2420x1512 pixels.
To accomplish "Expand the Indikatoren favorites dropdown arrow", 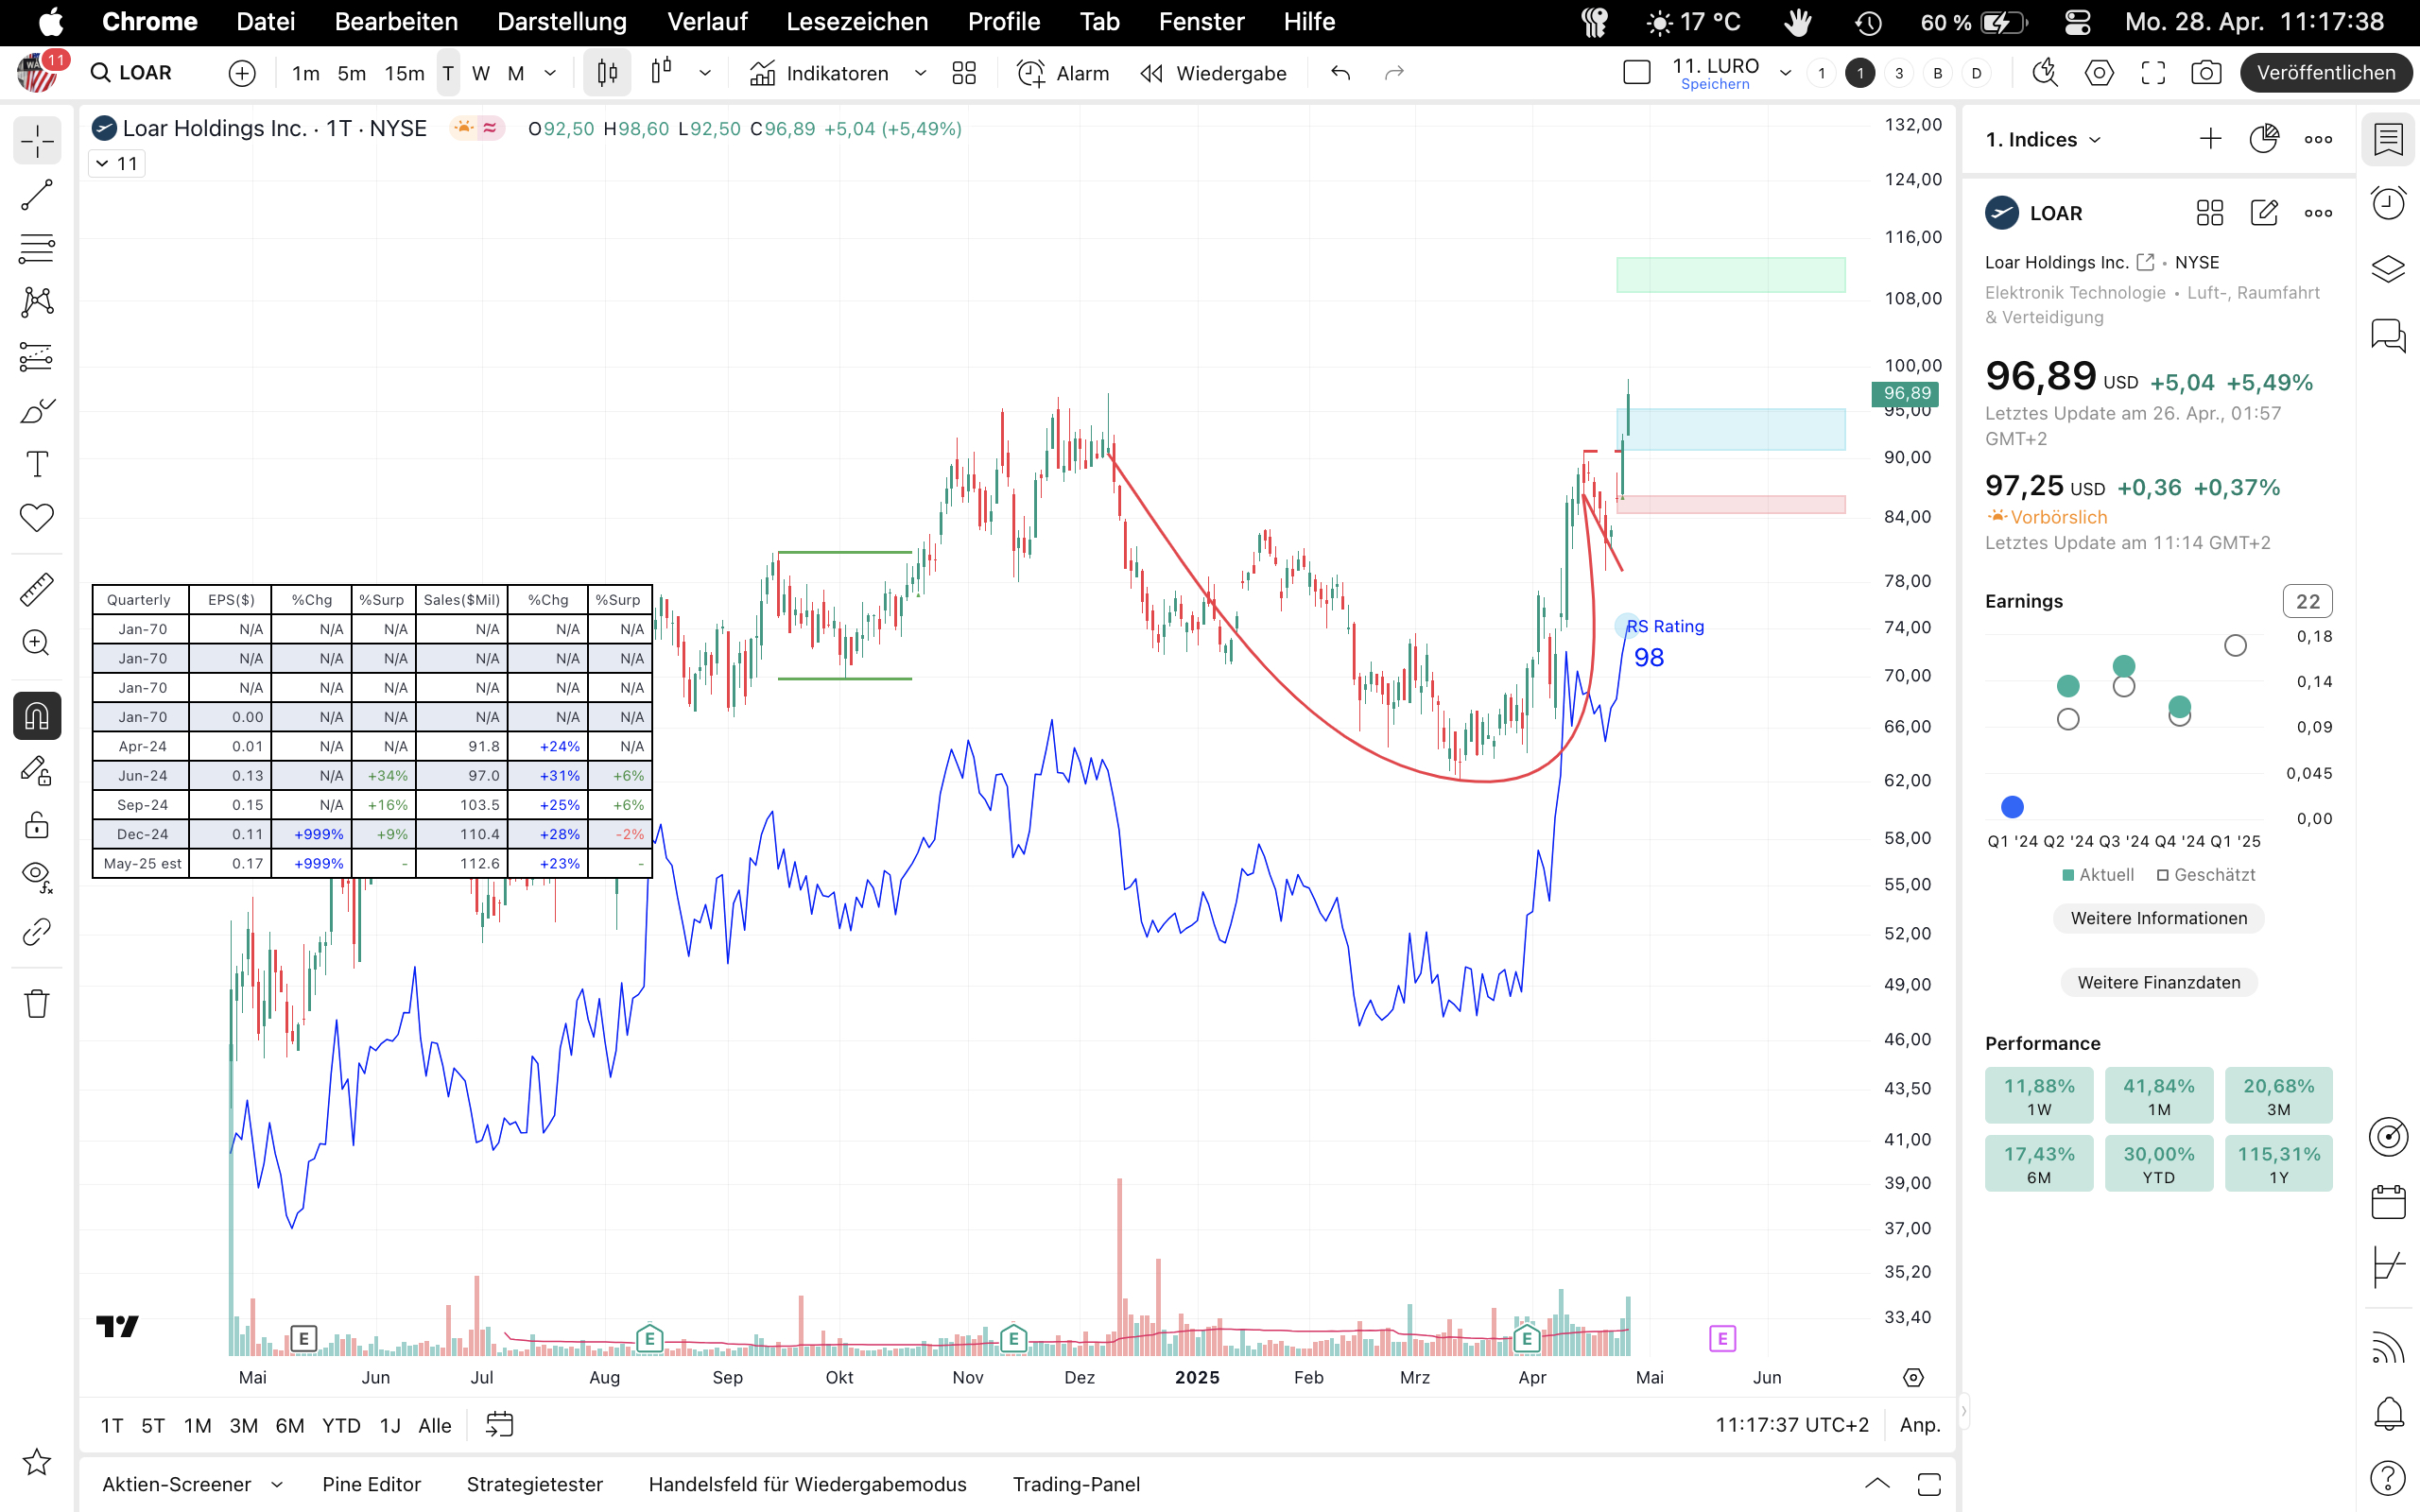I will tap(920, 73).
